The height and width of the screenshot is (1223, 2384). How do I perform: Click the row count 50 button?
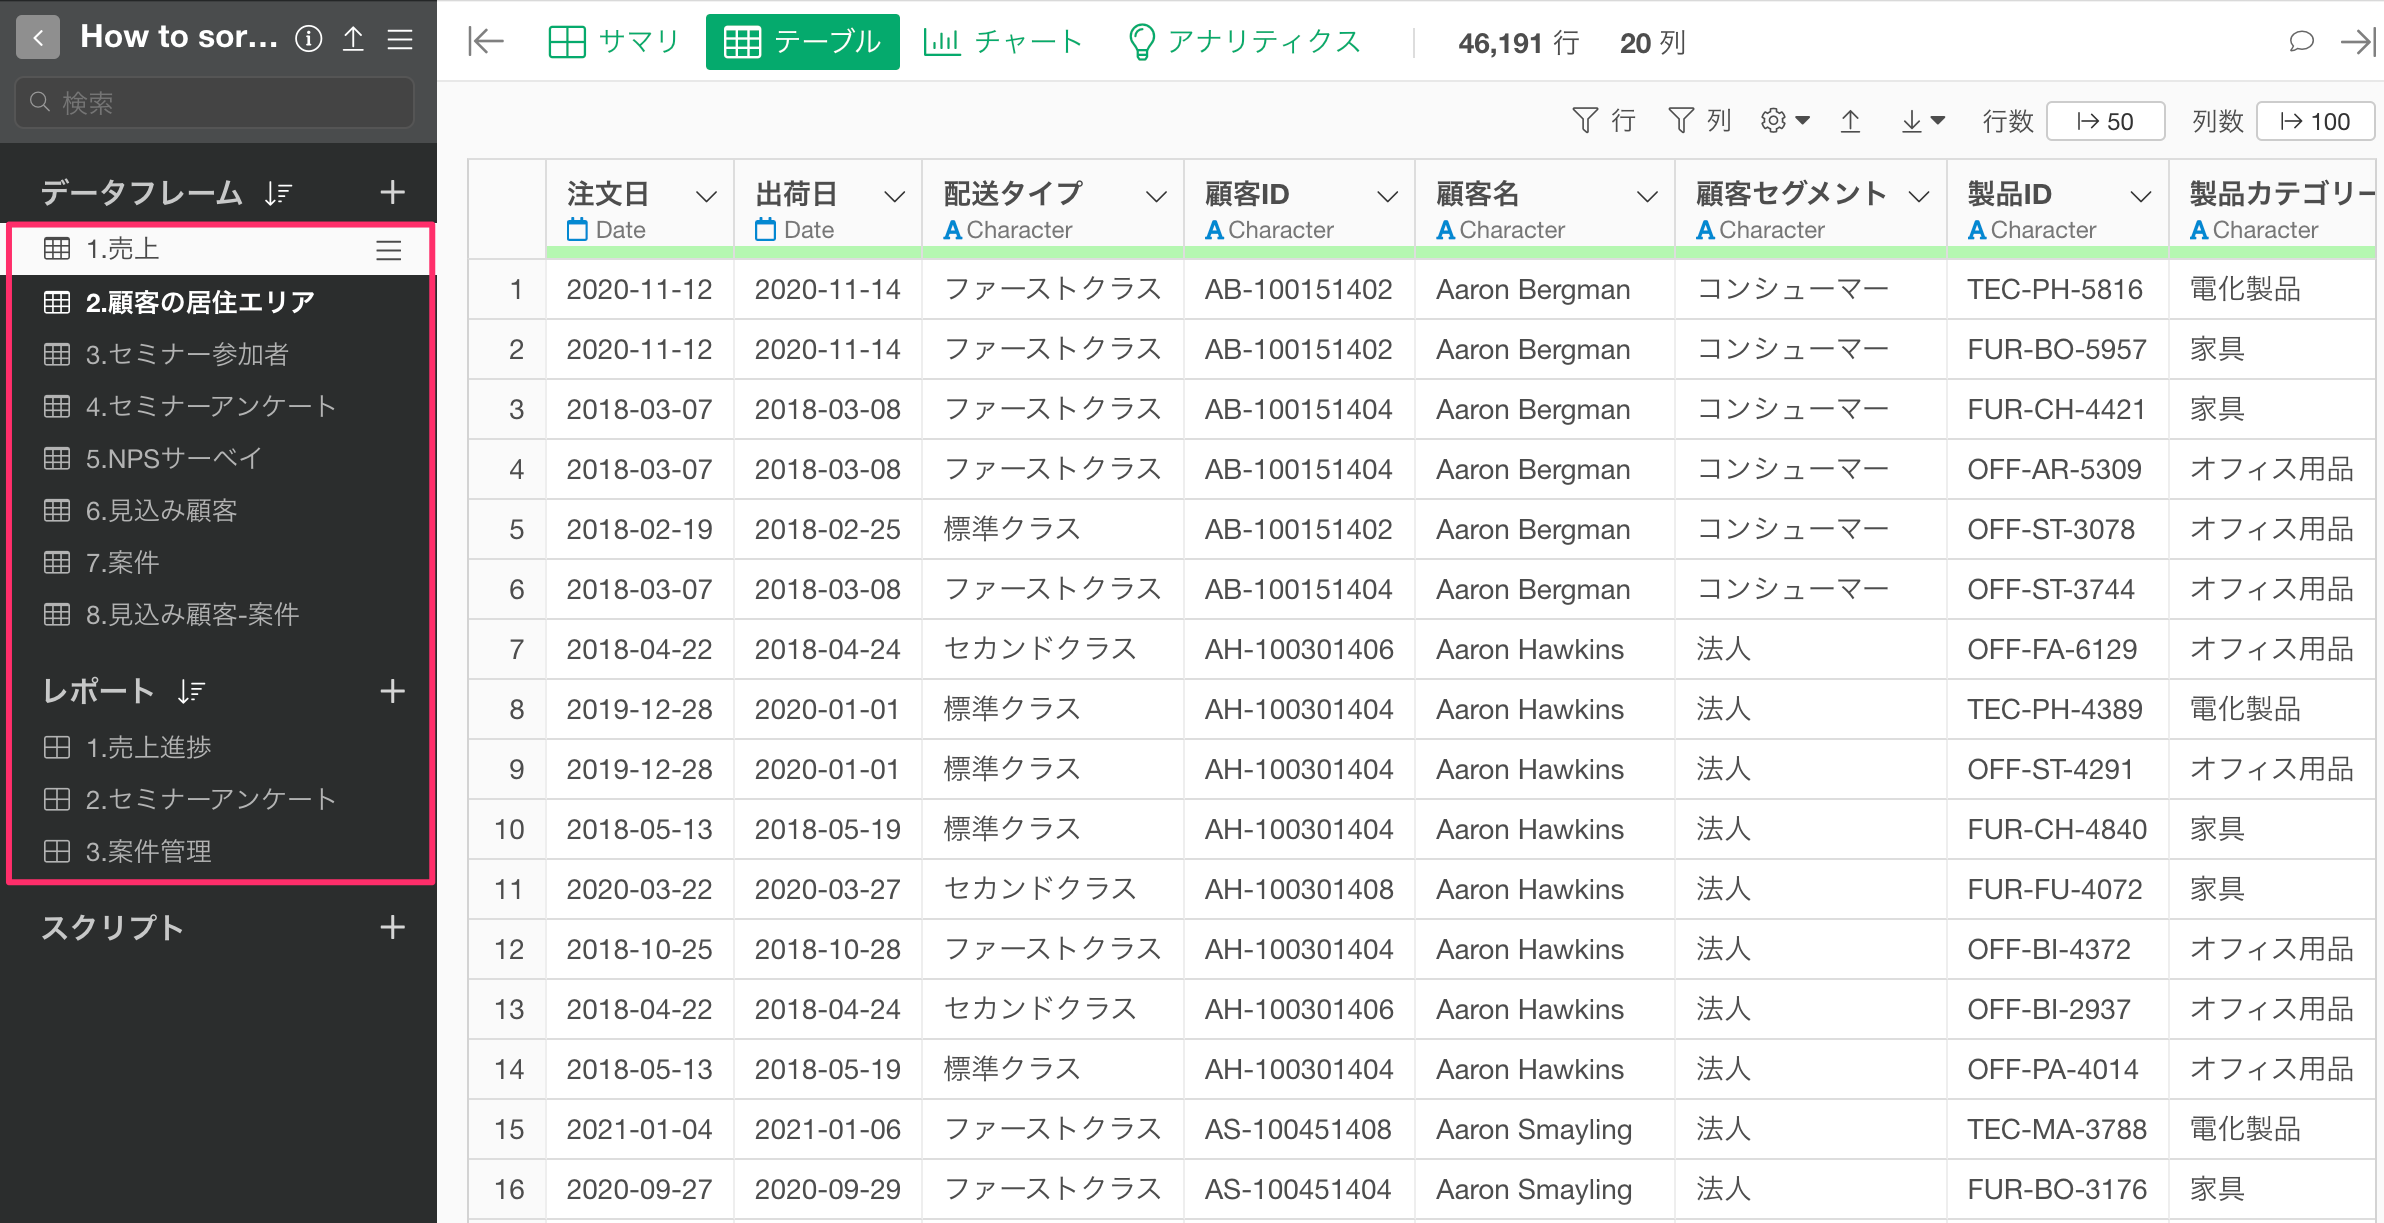[2105, 121]
